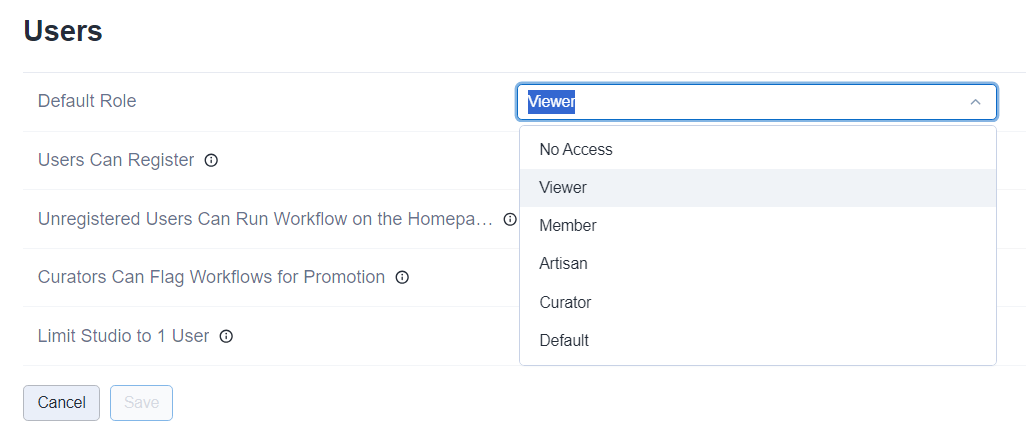The image size is (1026, 442).
Task: Open info icon next to Curators Can Flag Workflows
Action: click(x=402, y=277)
